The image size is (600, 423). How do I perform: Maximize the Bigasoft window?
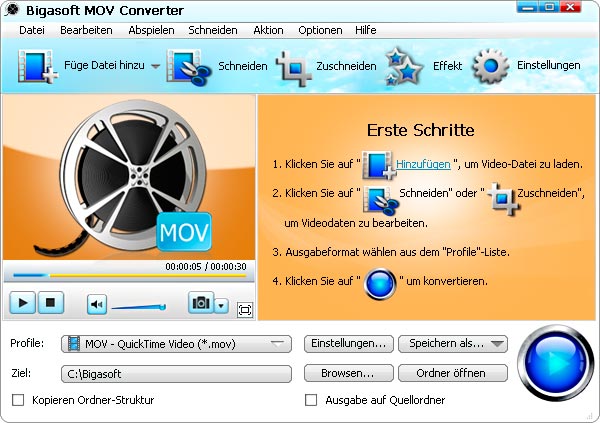[x=549, y=7]
